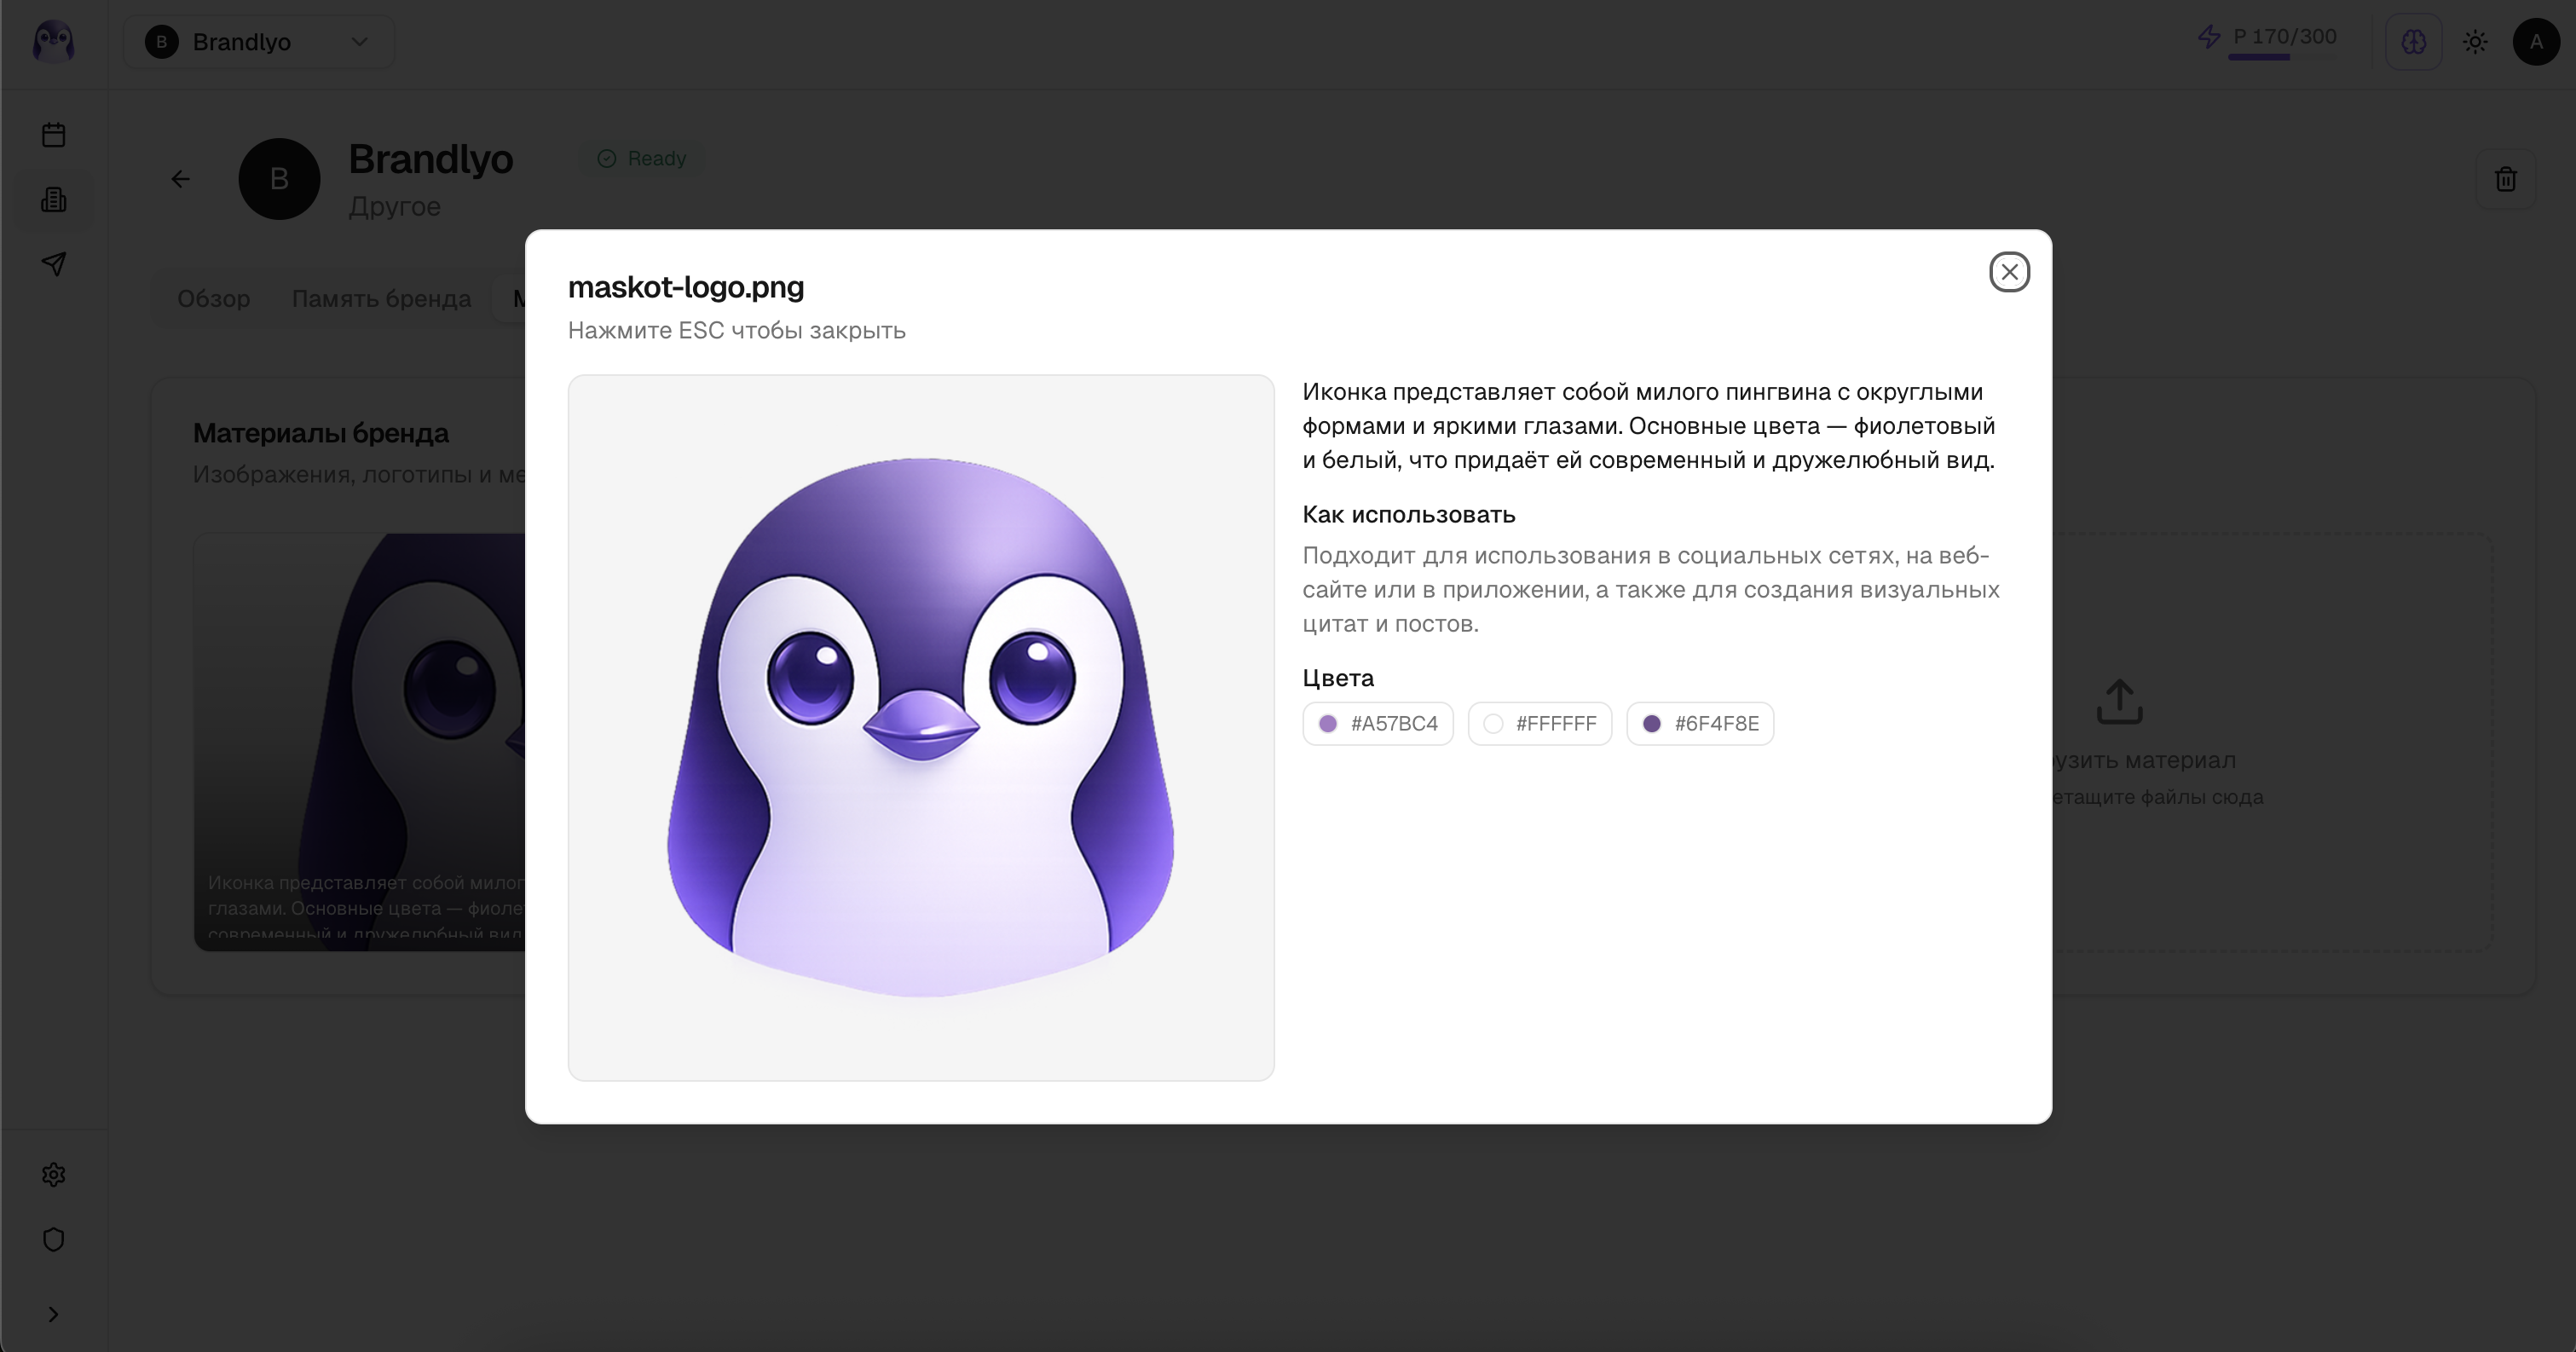Open settings gear in sidebar
Screen dimensions: 2576x1352
click(x=54, y=1175)
